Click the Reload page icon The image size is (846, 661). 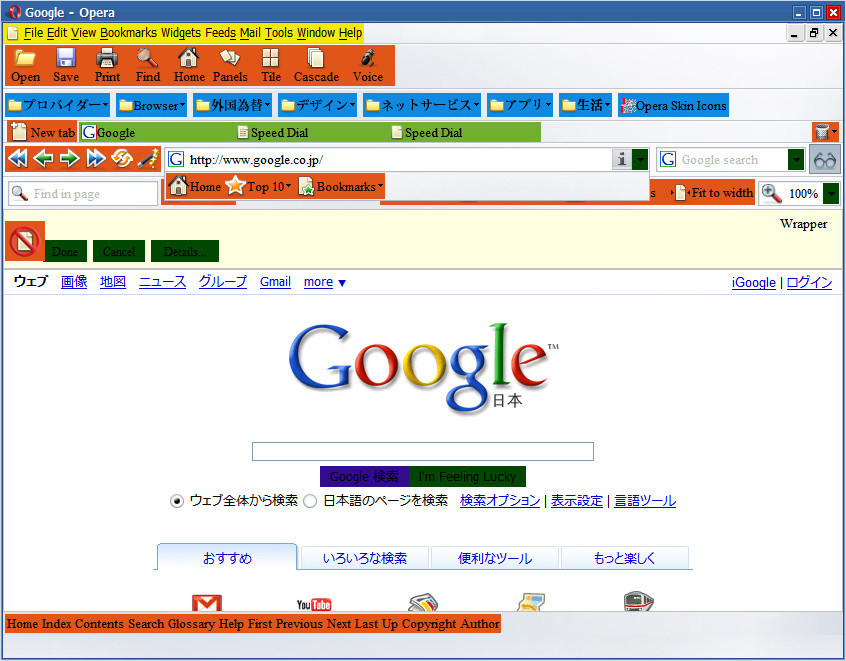121,159
